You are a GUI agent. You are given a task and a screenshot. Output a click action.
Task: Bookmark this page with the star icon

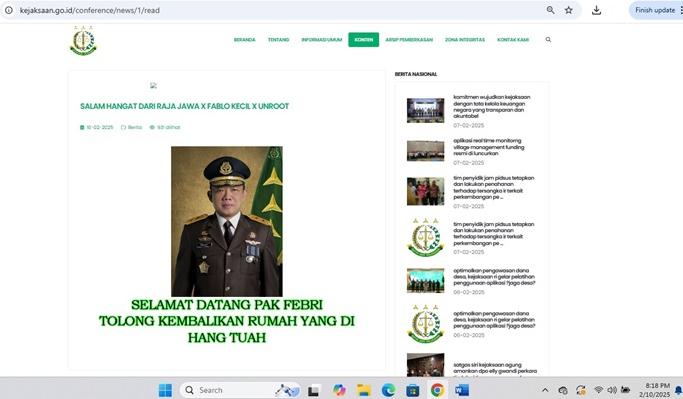click(568, 10)
